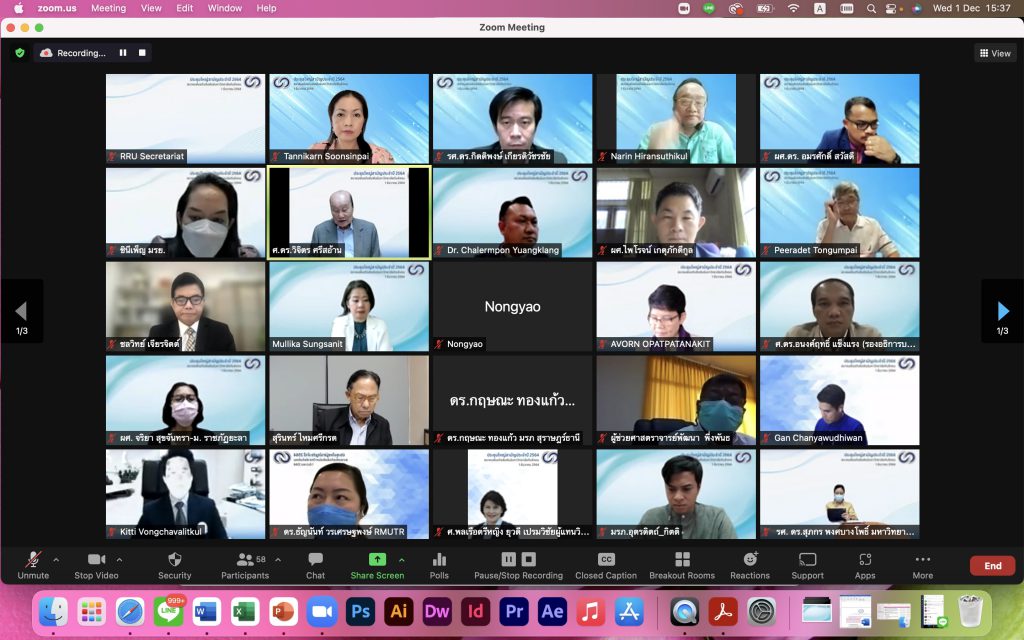This screenshot has height=640, width=1024.
Task: Open LINE app in the Dock
Action: [x=168, y=612]
